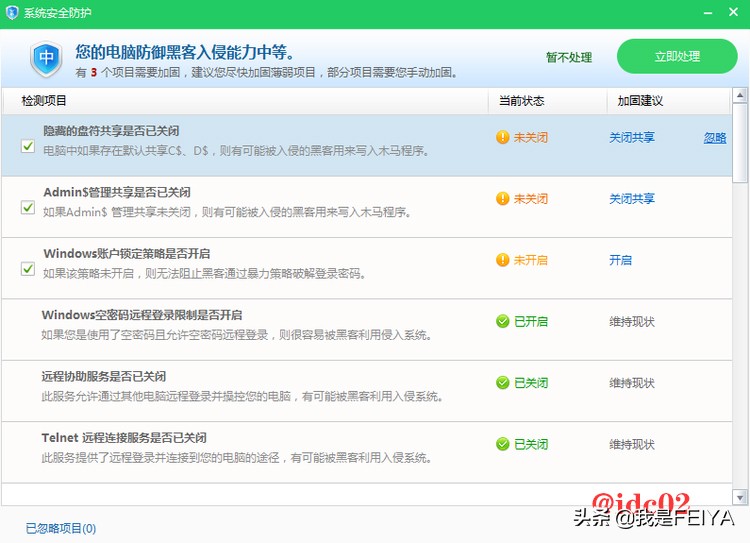Click 未关闭 status in Admin$管理共享 row

coord(530,199)
